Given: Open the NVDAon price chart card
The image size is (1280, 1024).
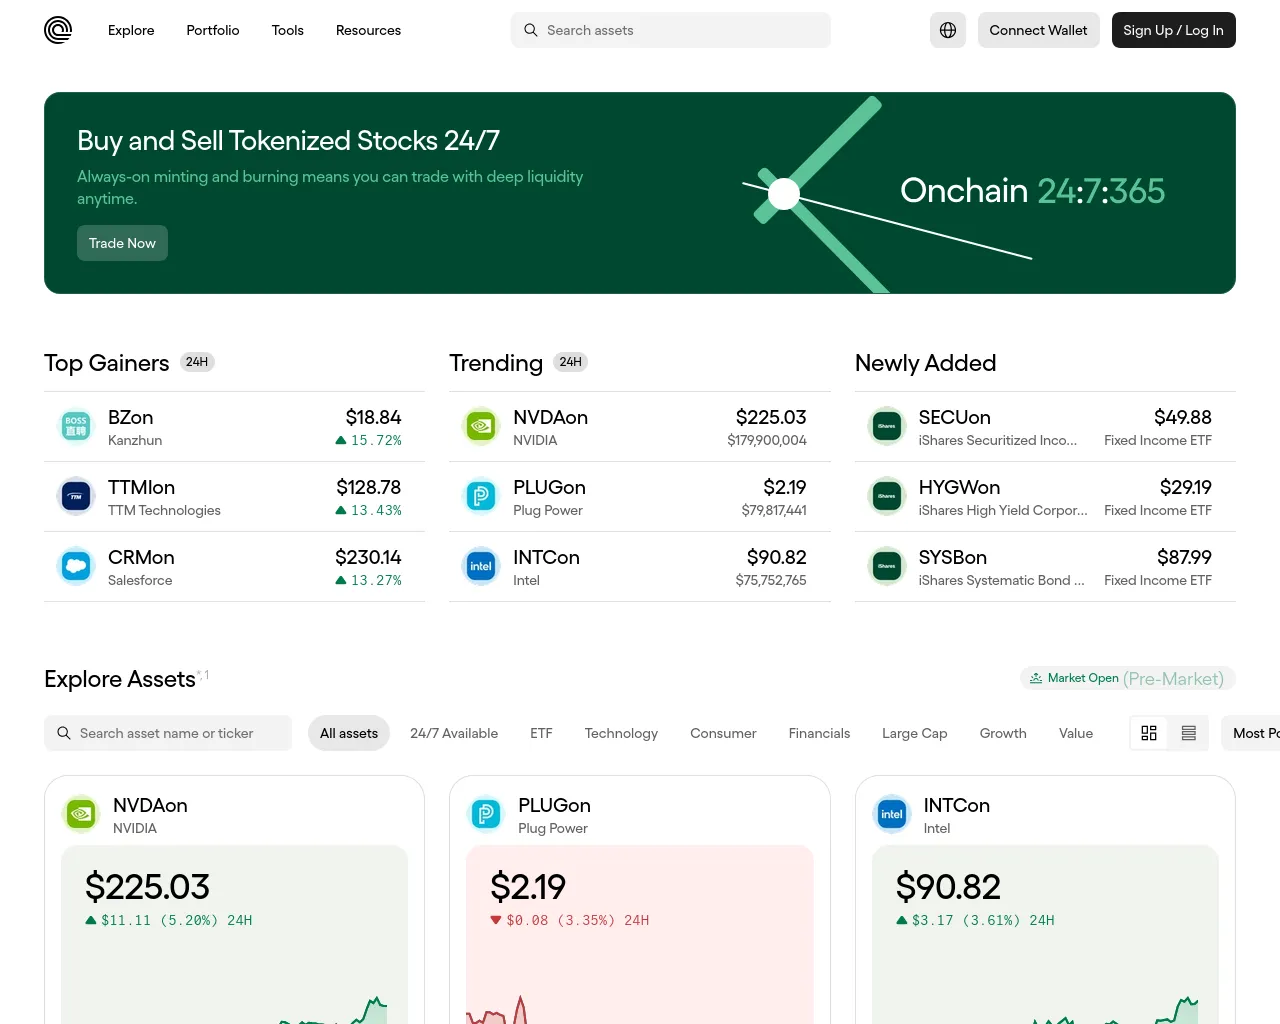Looking at the screenshot, I should click(234, 900).
